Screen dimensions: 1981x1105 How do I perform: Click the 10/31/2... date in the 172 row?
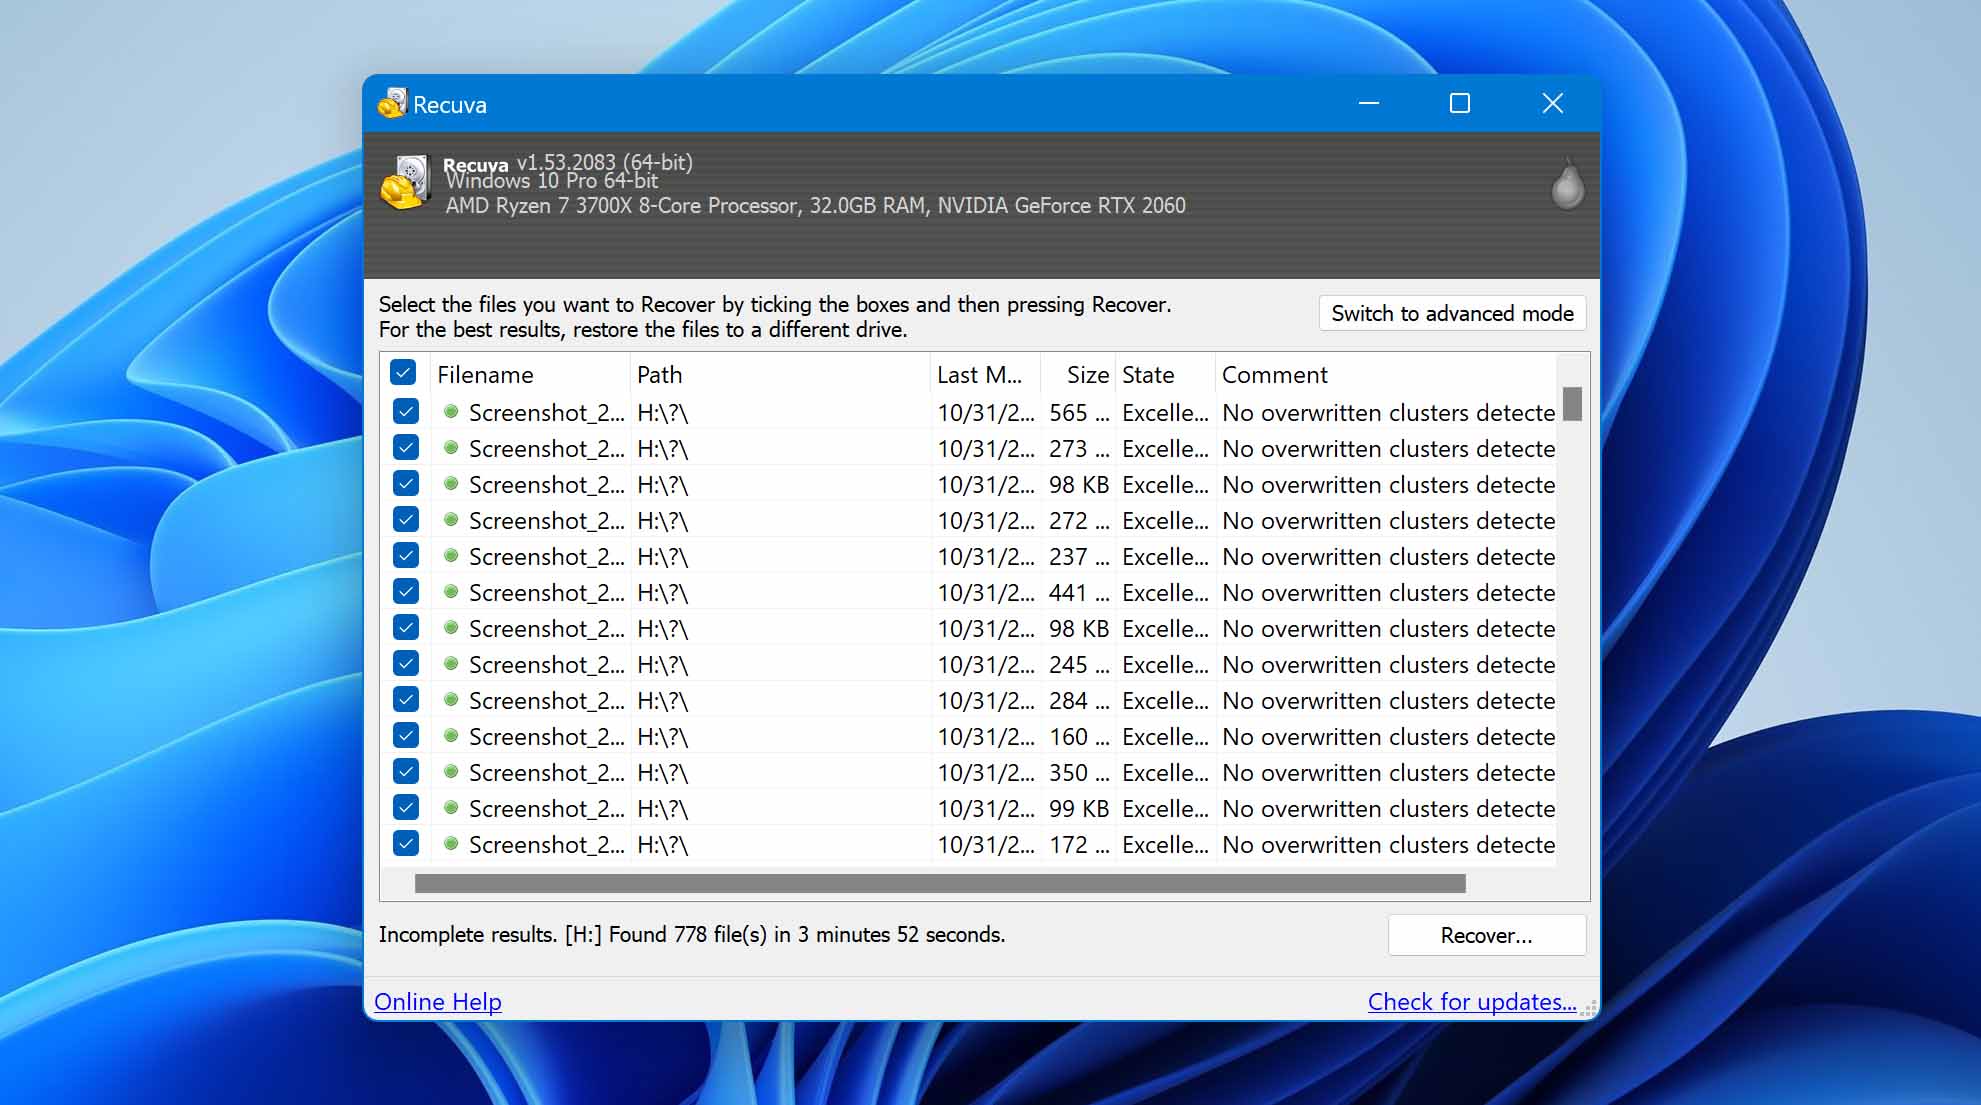click(x=985, y=845)
